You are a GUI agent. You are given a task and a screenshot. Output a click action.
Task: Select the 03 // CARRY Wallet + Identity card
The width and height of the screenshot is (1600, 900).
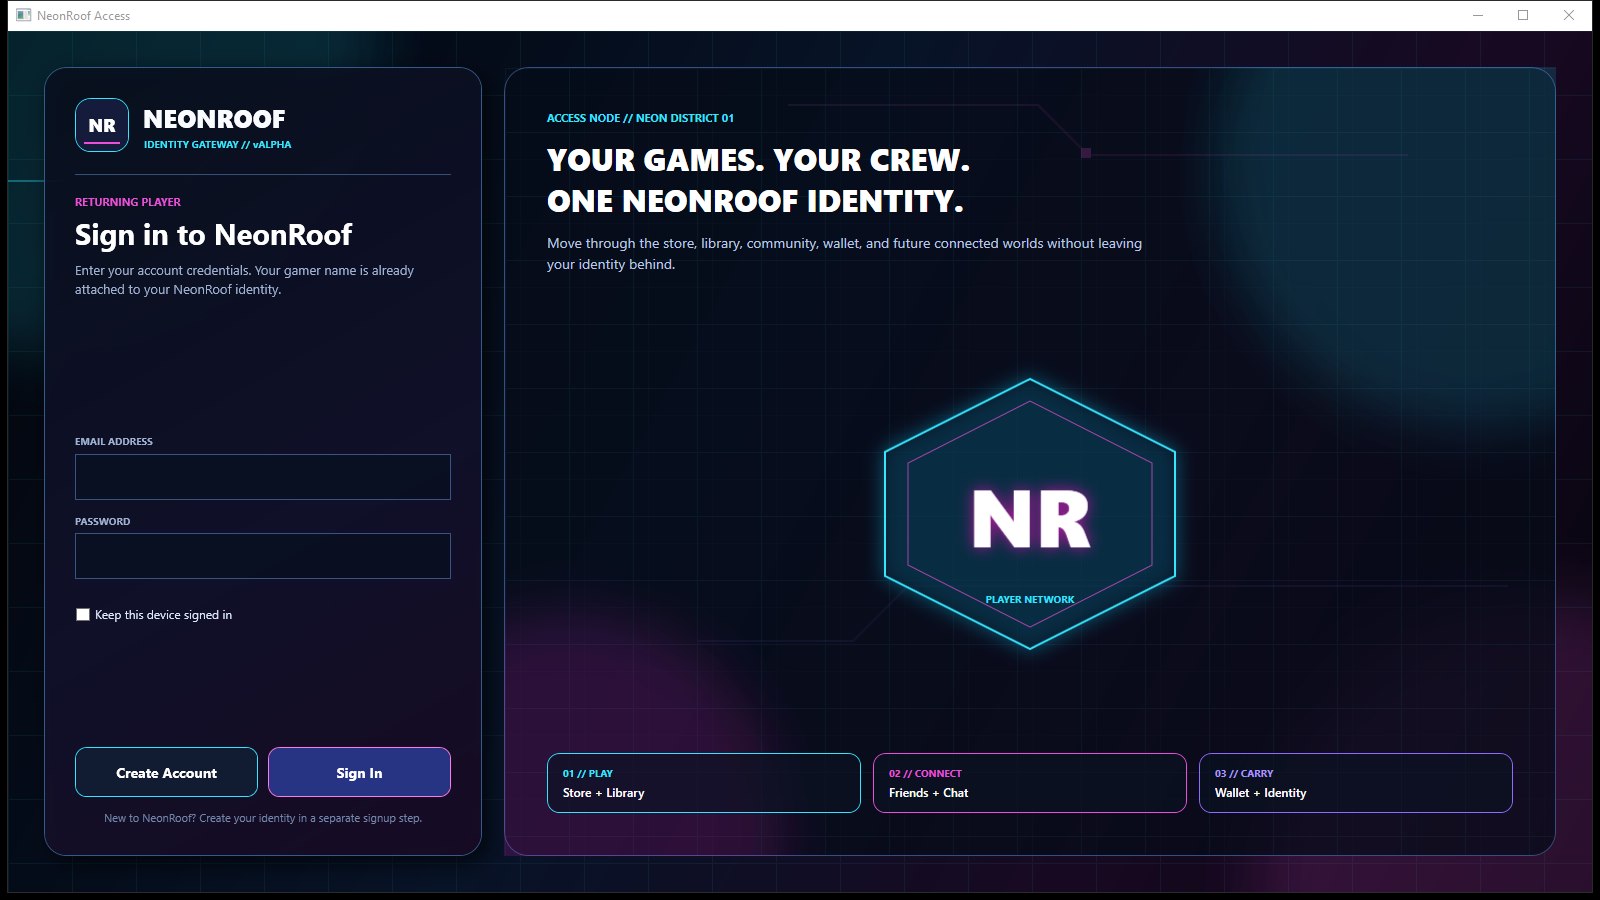1356,783
